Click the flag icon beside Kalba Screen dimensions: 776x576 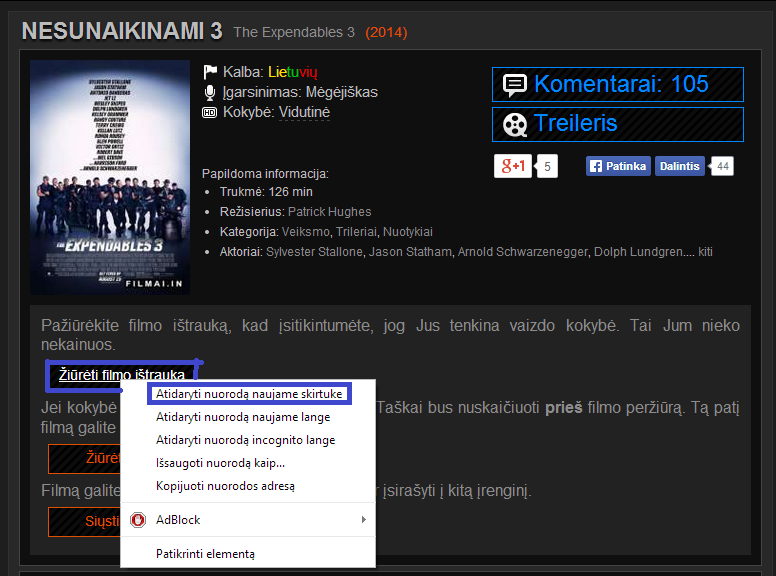[x=210, y=72]
